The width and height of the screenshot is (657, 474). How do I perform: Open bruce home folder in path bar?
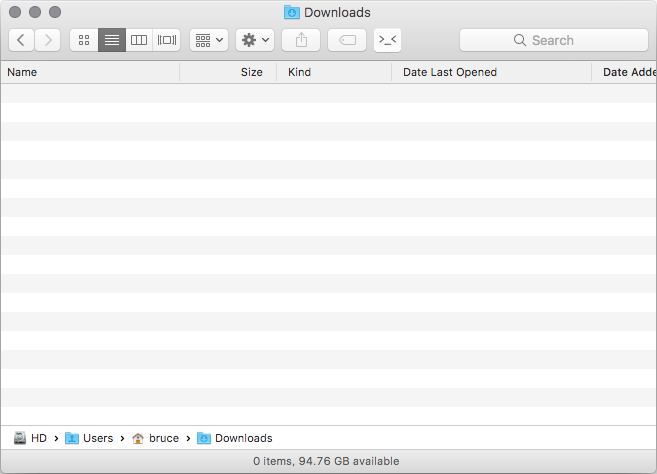click(155, 438)
